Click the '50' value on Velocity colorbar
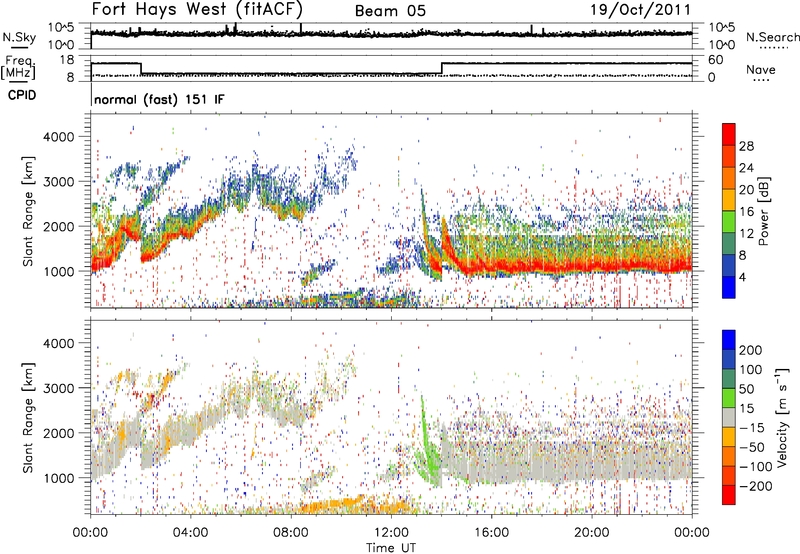The width and height of the screenshot is (800, 554). pyautogui.click(x=746, y=389)
